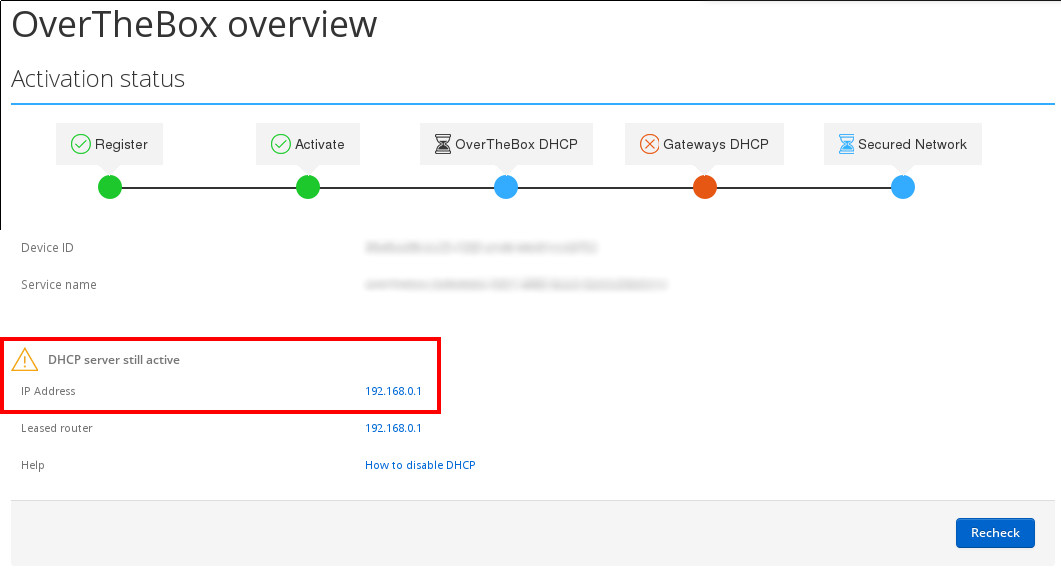Image resolution: width=1061 pixels, height=580 pixels.
Task: Click the yellow warning triangle icon
Action: (25, 360)
